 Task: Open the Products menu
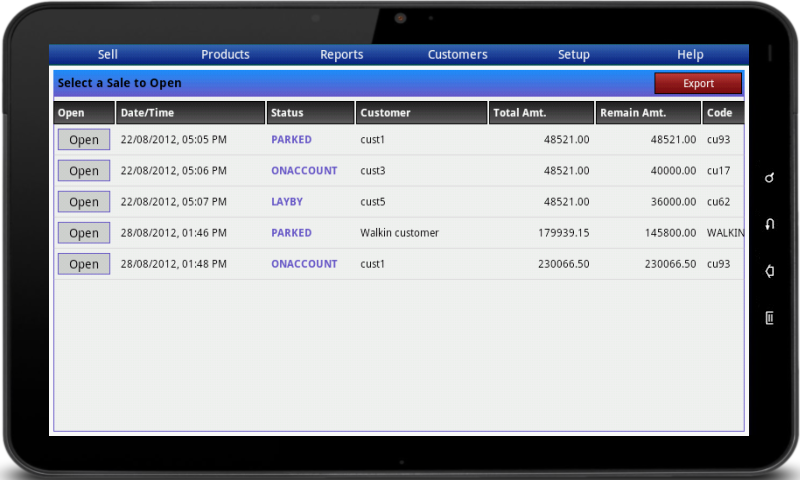click(x=225, y=55)
